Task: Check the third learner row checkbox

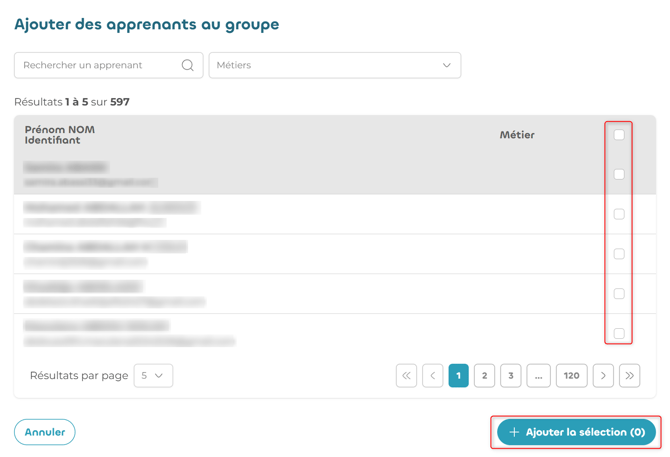Action: pyautogui.click(x=619, y=254)
